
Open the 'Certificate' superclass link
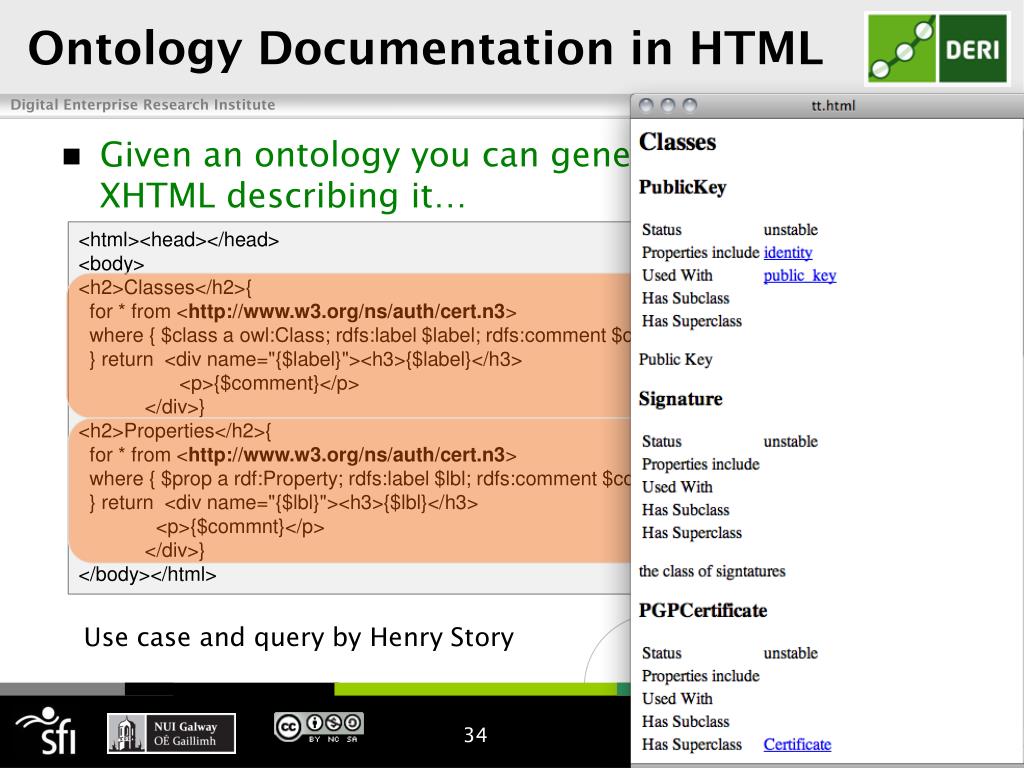(797, 744)
